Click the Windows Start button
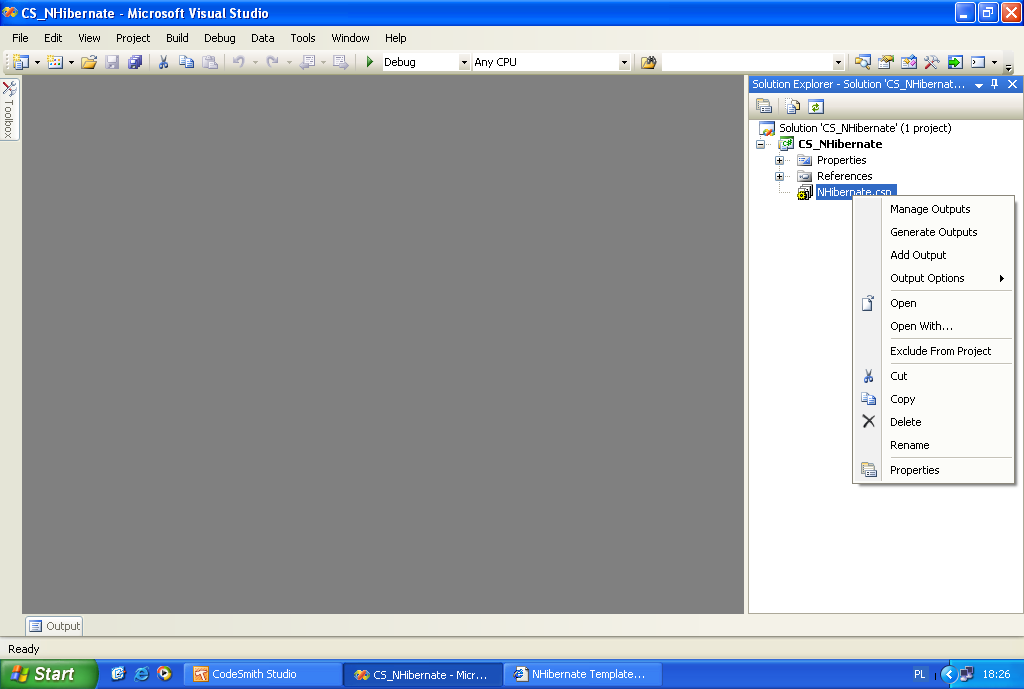The image size is (1024, 689). (x=48, y=674)
